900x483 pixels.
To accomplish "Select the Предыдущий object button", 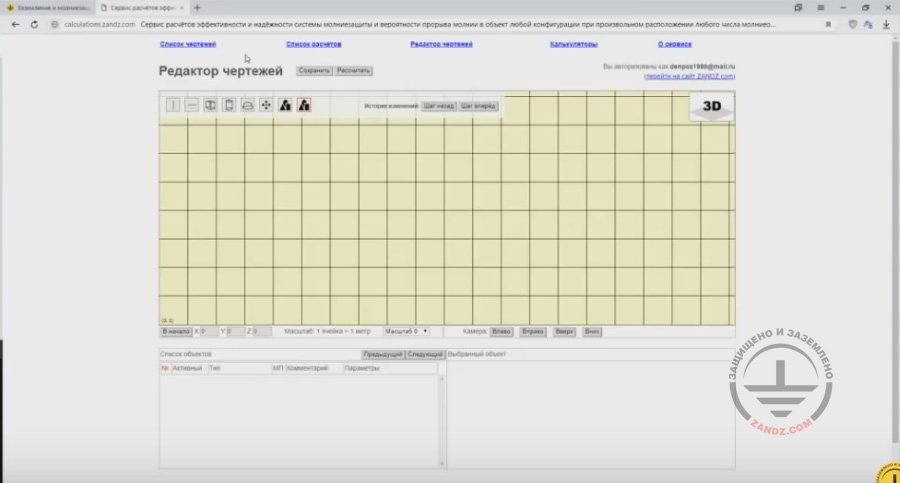I will coord(383,354).
